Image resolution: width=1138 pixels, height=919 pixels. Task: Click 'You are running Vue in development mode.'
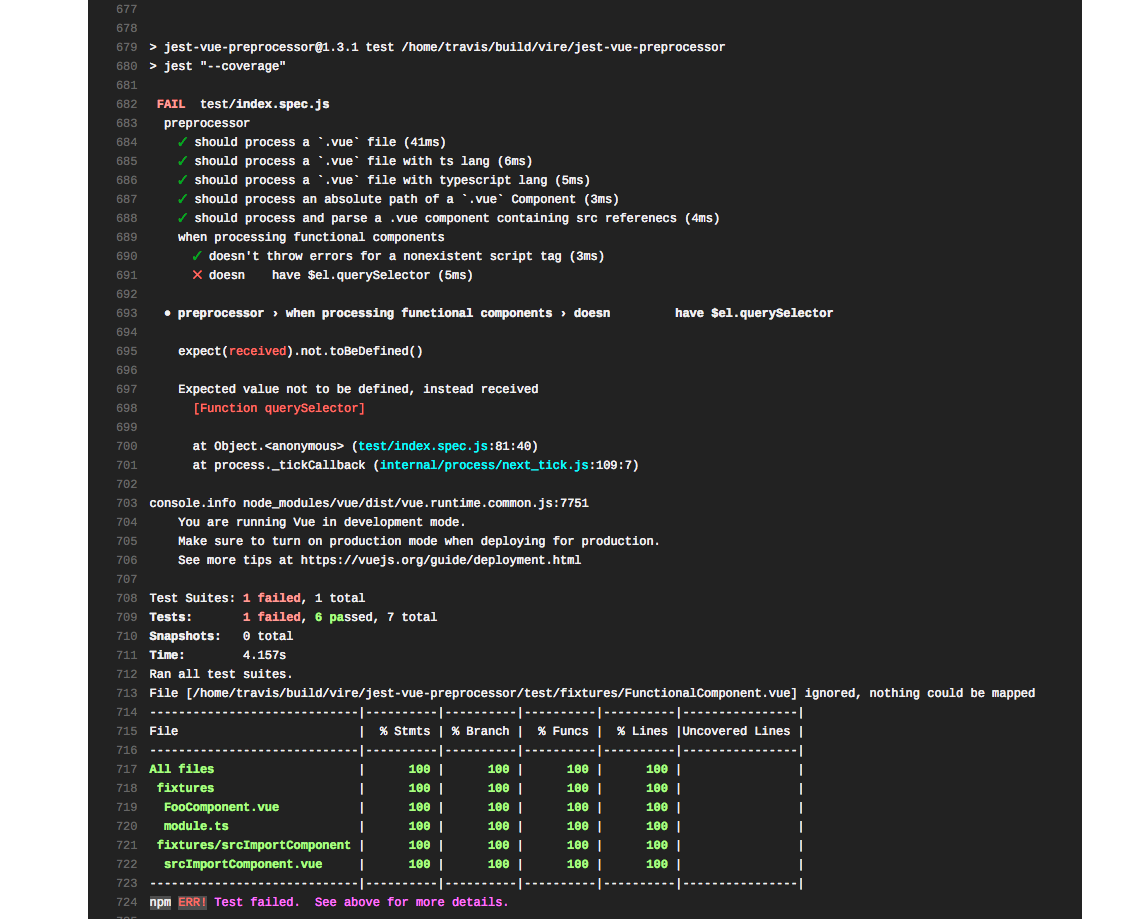pos(322,522)
